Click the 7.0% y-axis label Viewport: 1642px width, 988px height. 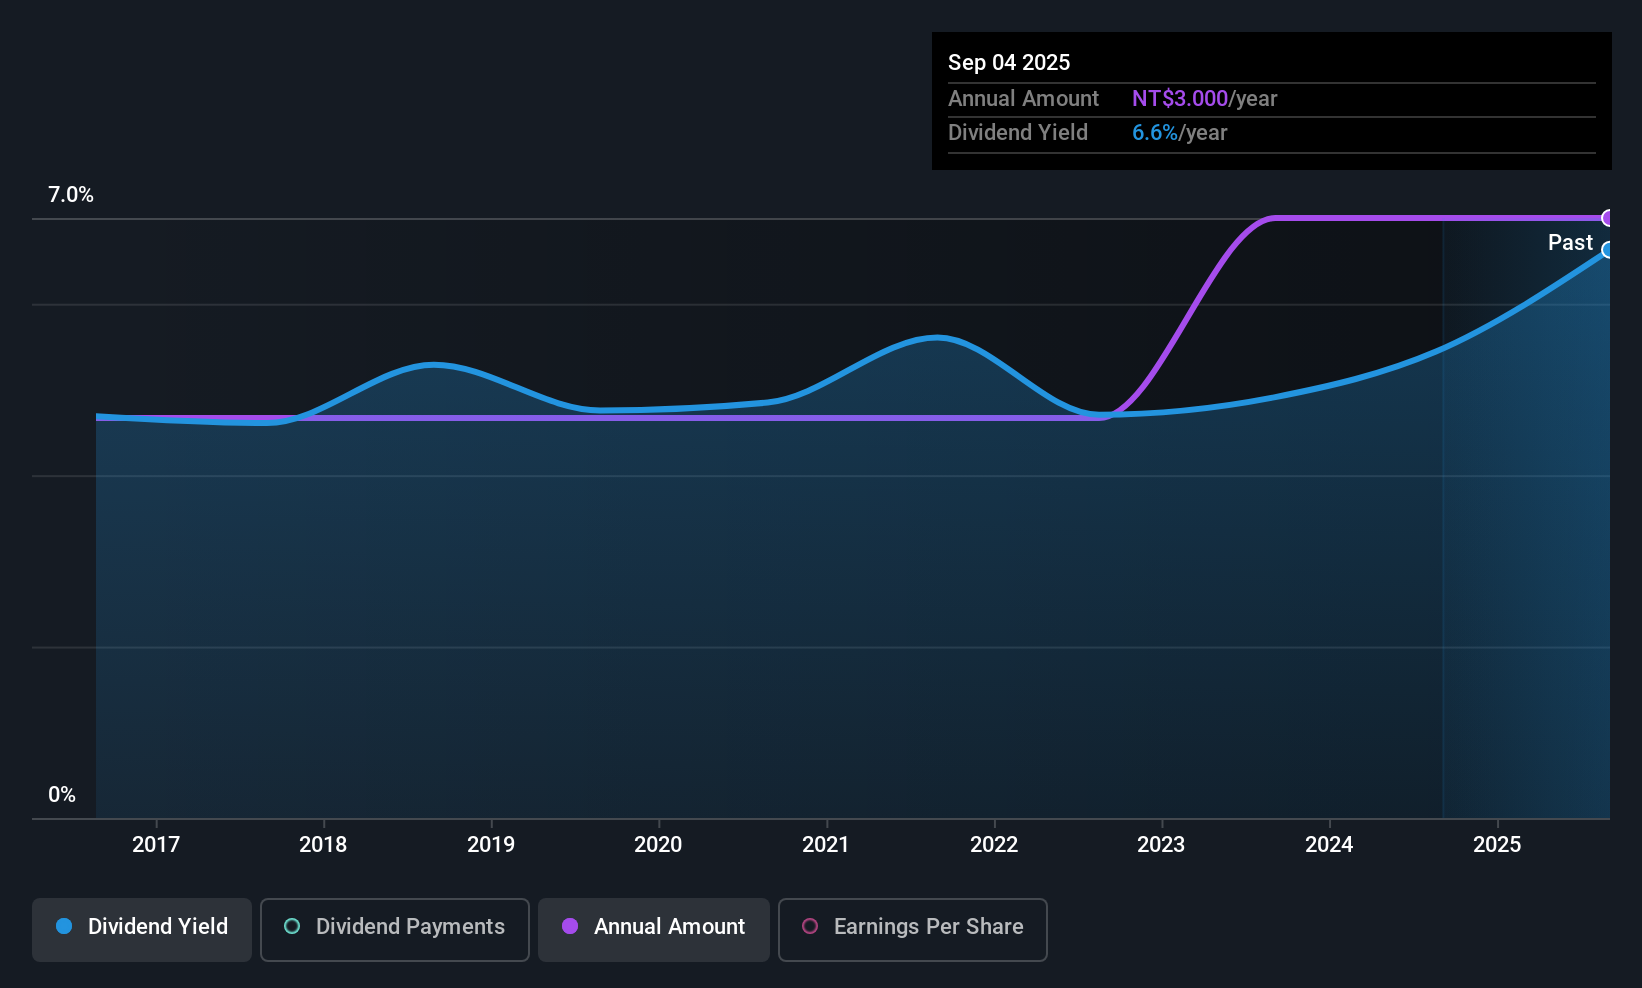pyautogui.click(x=71, y=195)
